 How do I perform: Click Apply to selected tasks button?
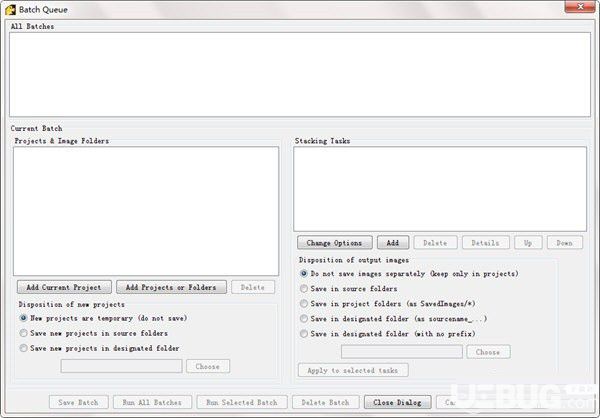(353, 370)
